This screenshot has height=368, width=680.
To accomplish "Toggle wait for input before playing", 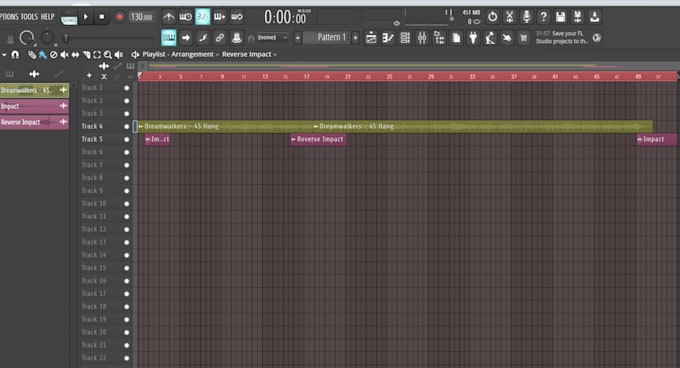I will (186, 17).
